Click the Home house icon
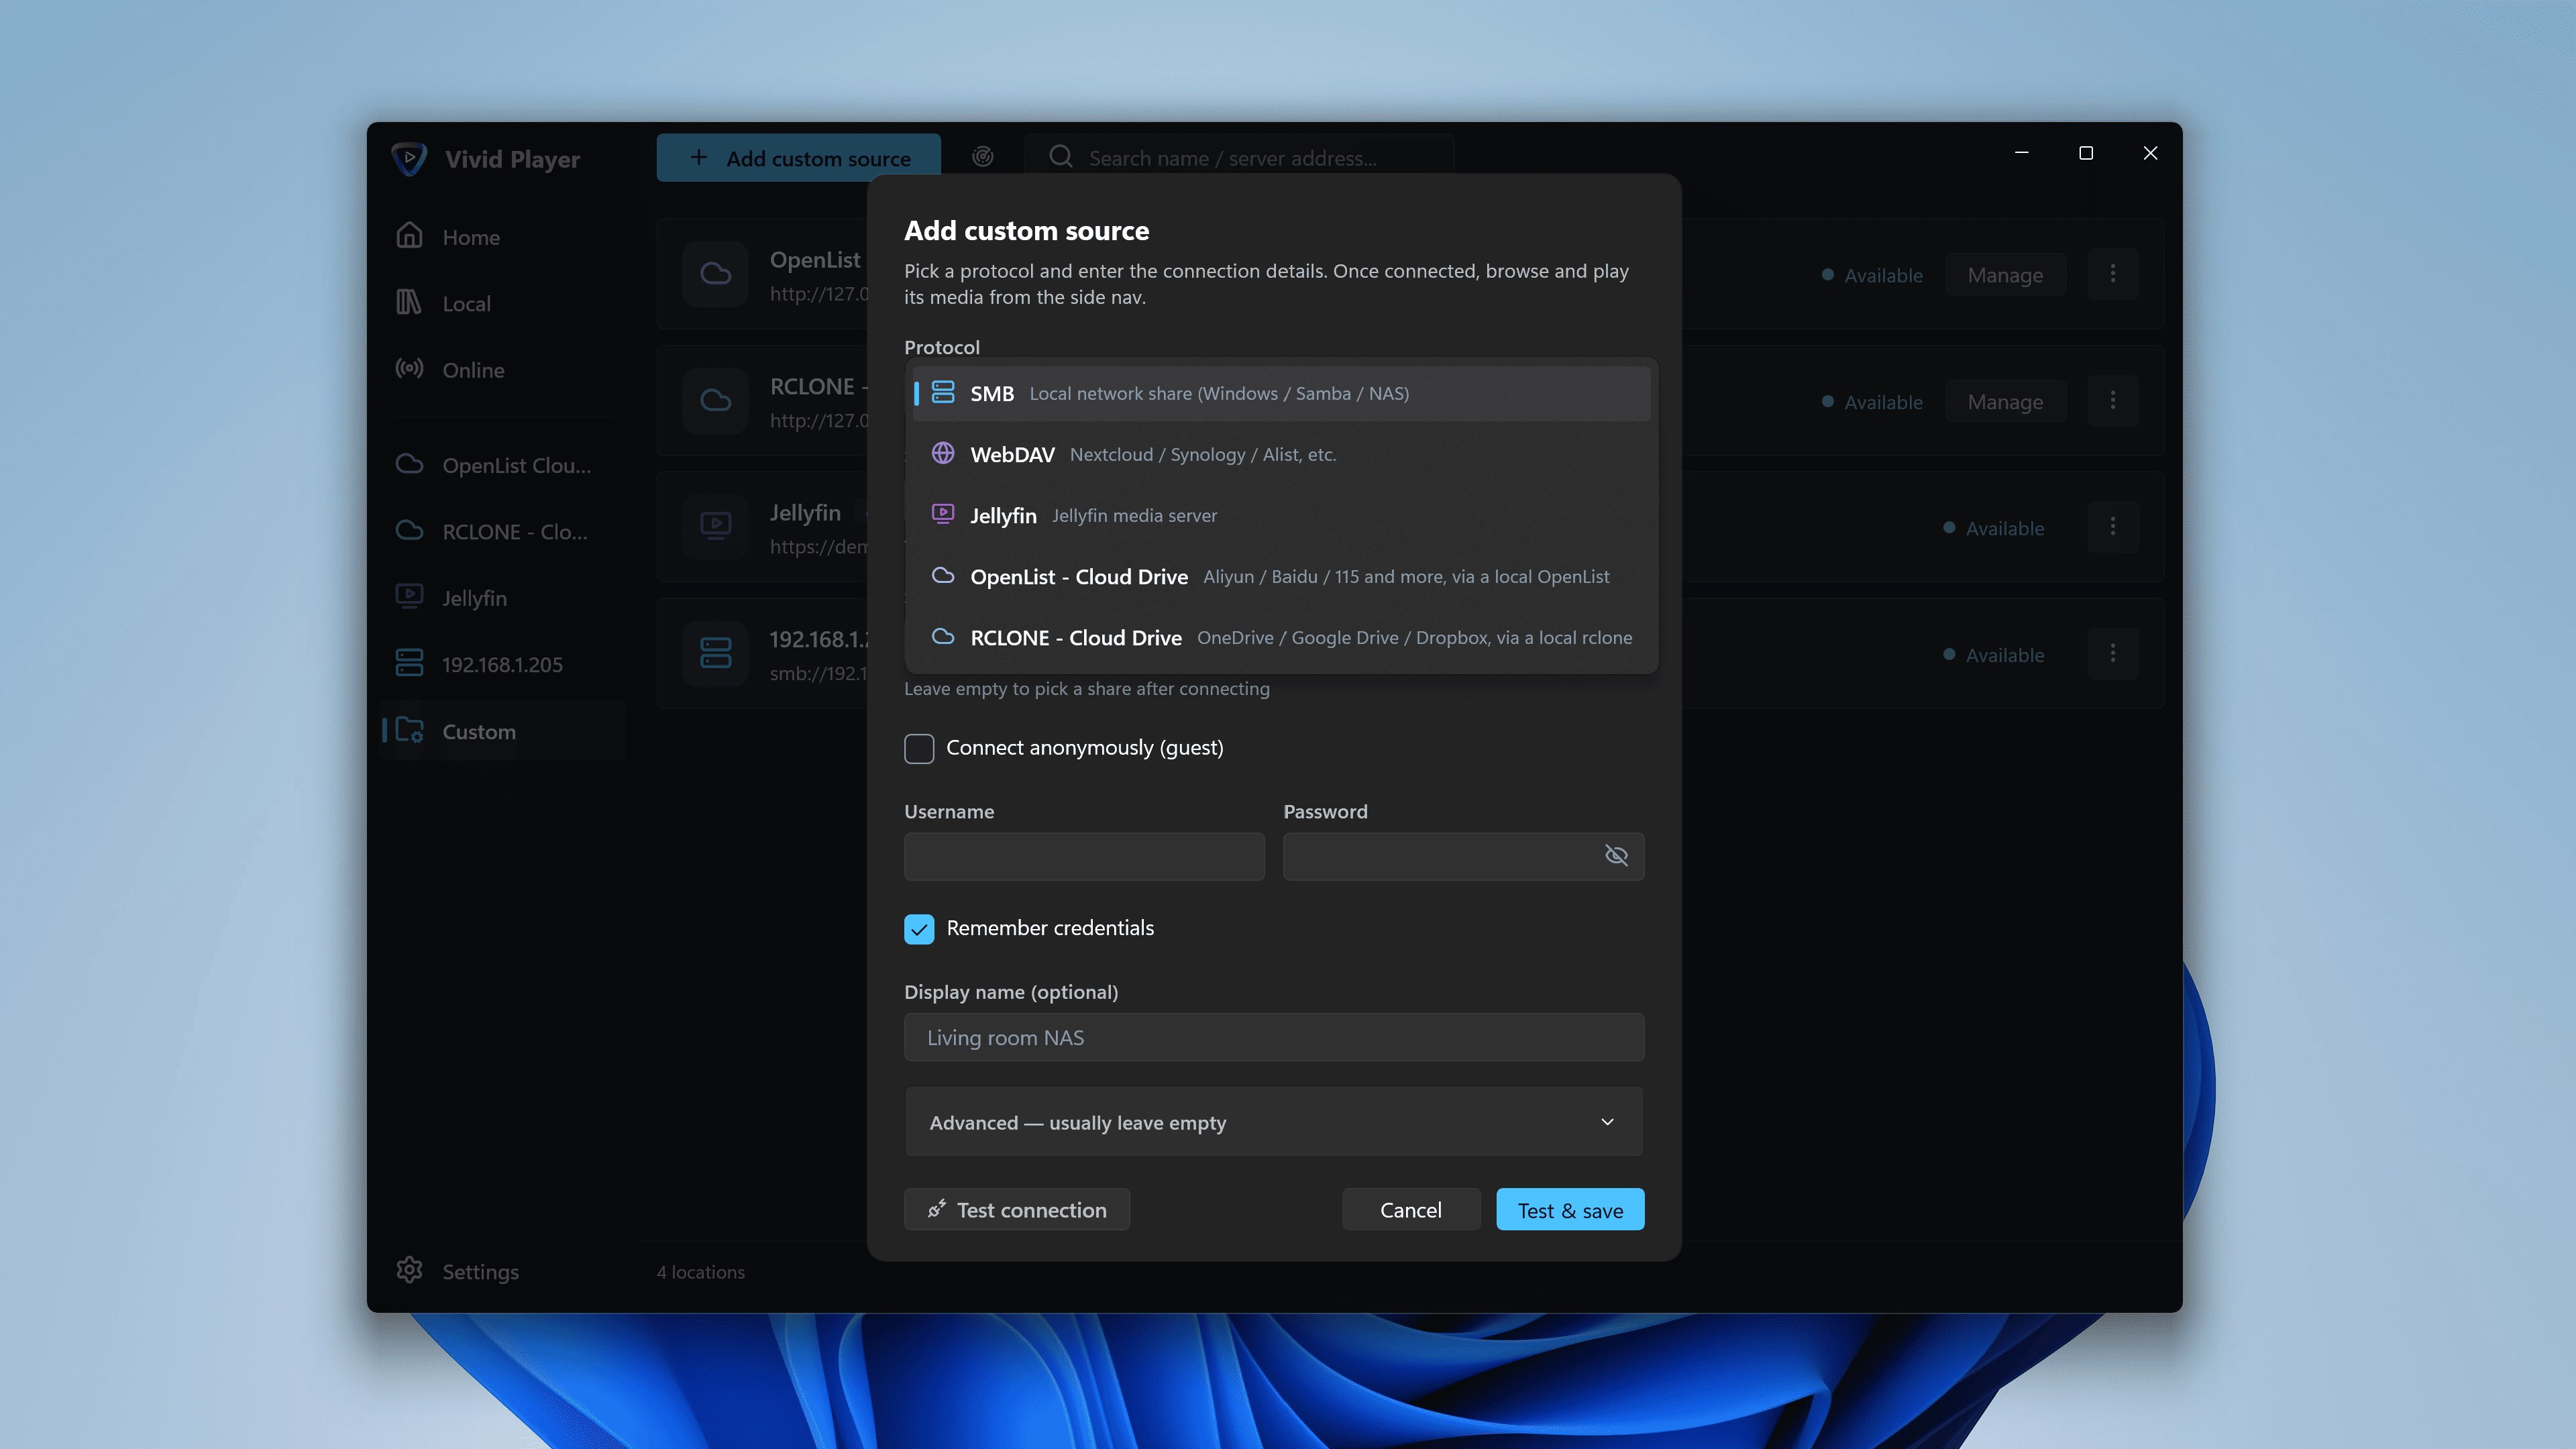2576x1449 pixels. [409, 235]
